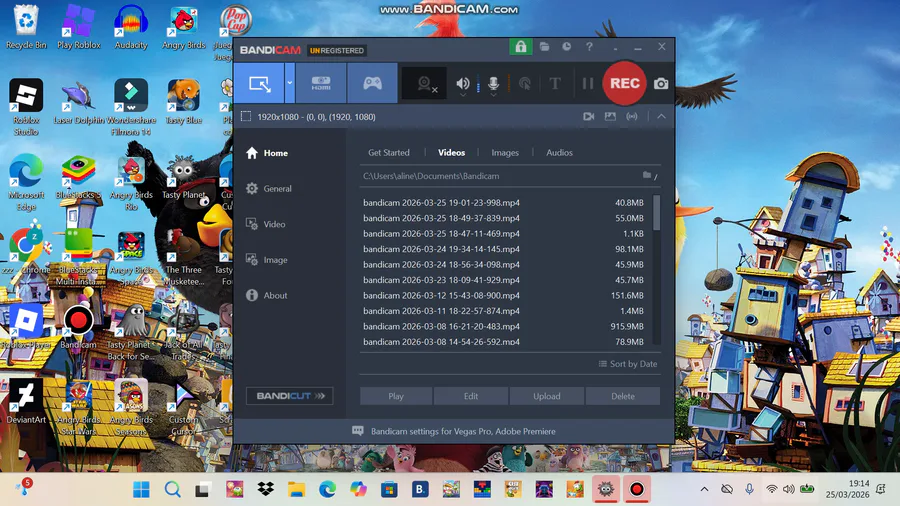Open the scheduled recording clock icon
Viewport: 900px width, 506px height.
(x=567, y=47)
